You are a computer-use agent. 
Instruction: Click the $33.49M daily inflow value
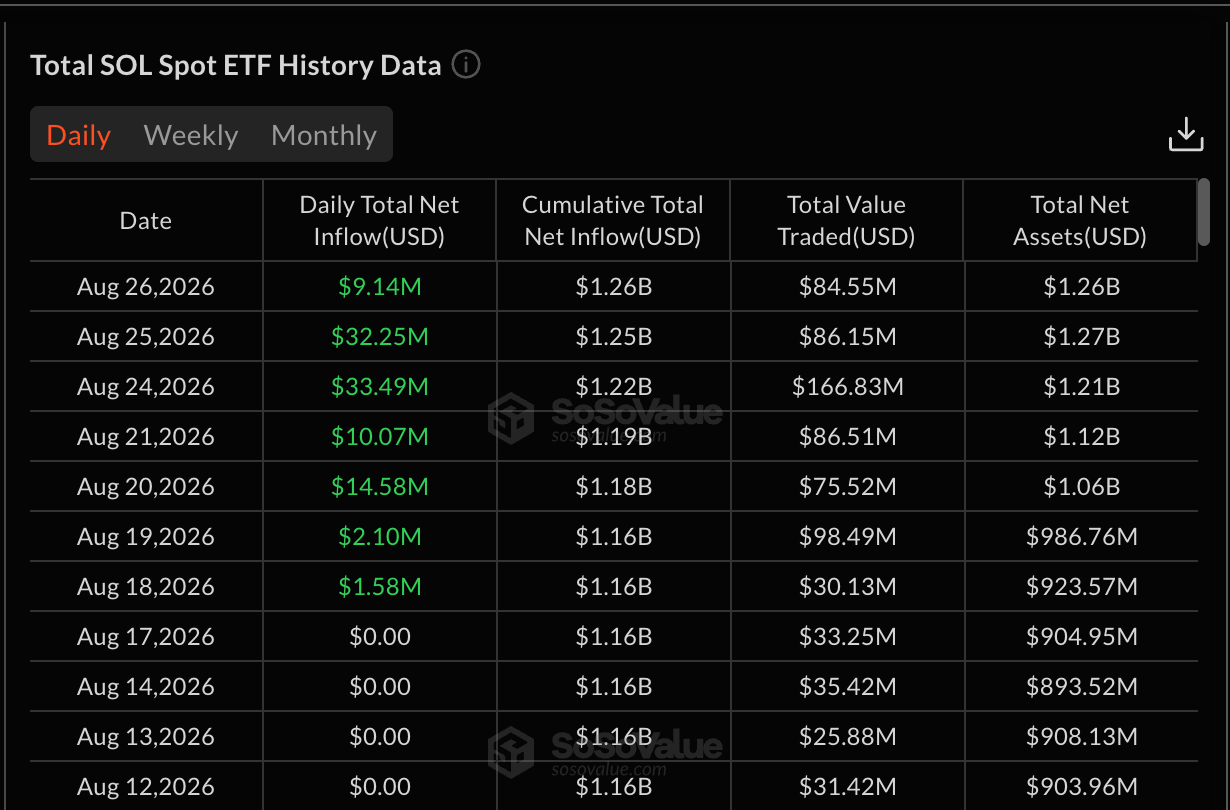380,387
